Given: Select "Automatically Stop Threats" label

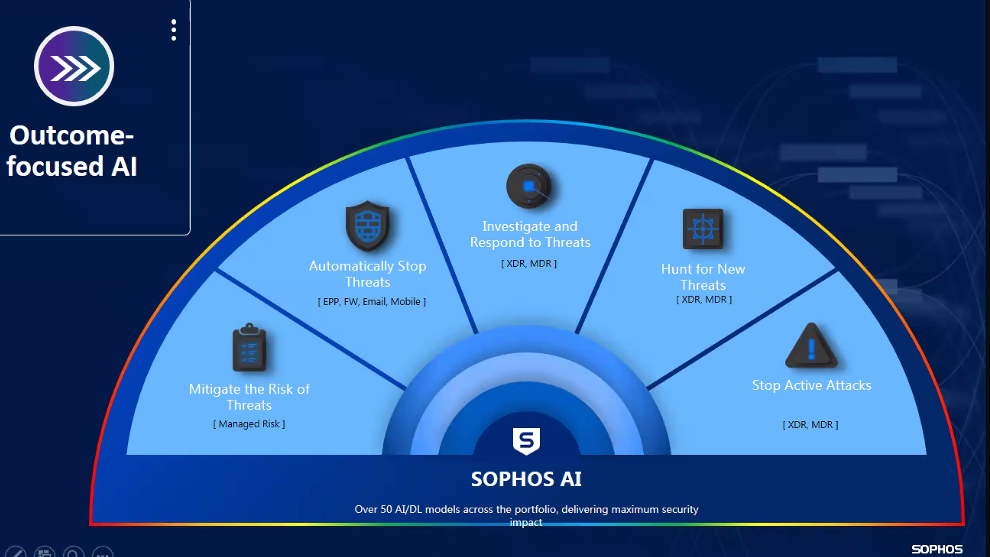Looking at the screenshot, I should 367,274.
